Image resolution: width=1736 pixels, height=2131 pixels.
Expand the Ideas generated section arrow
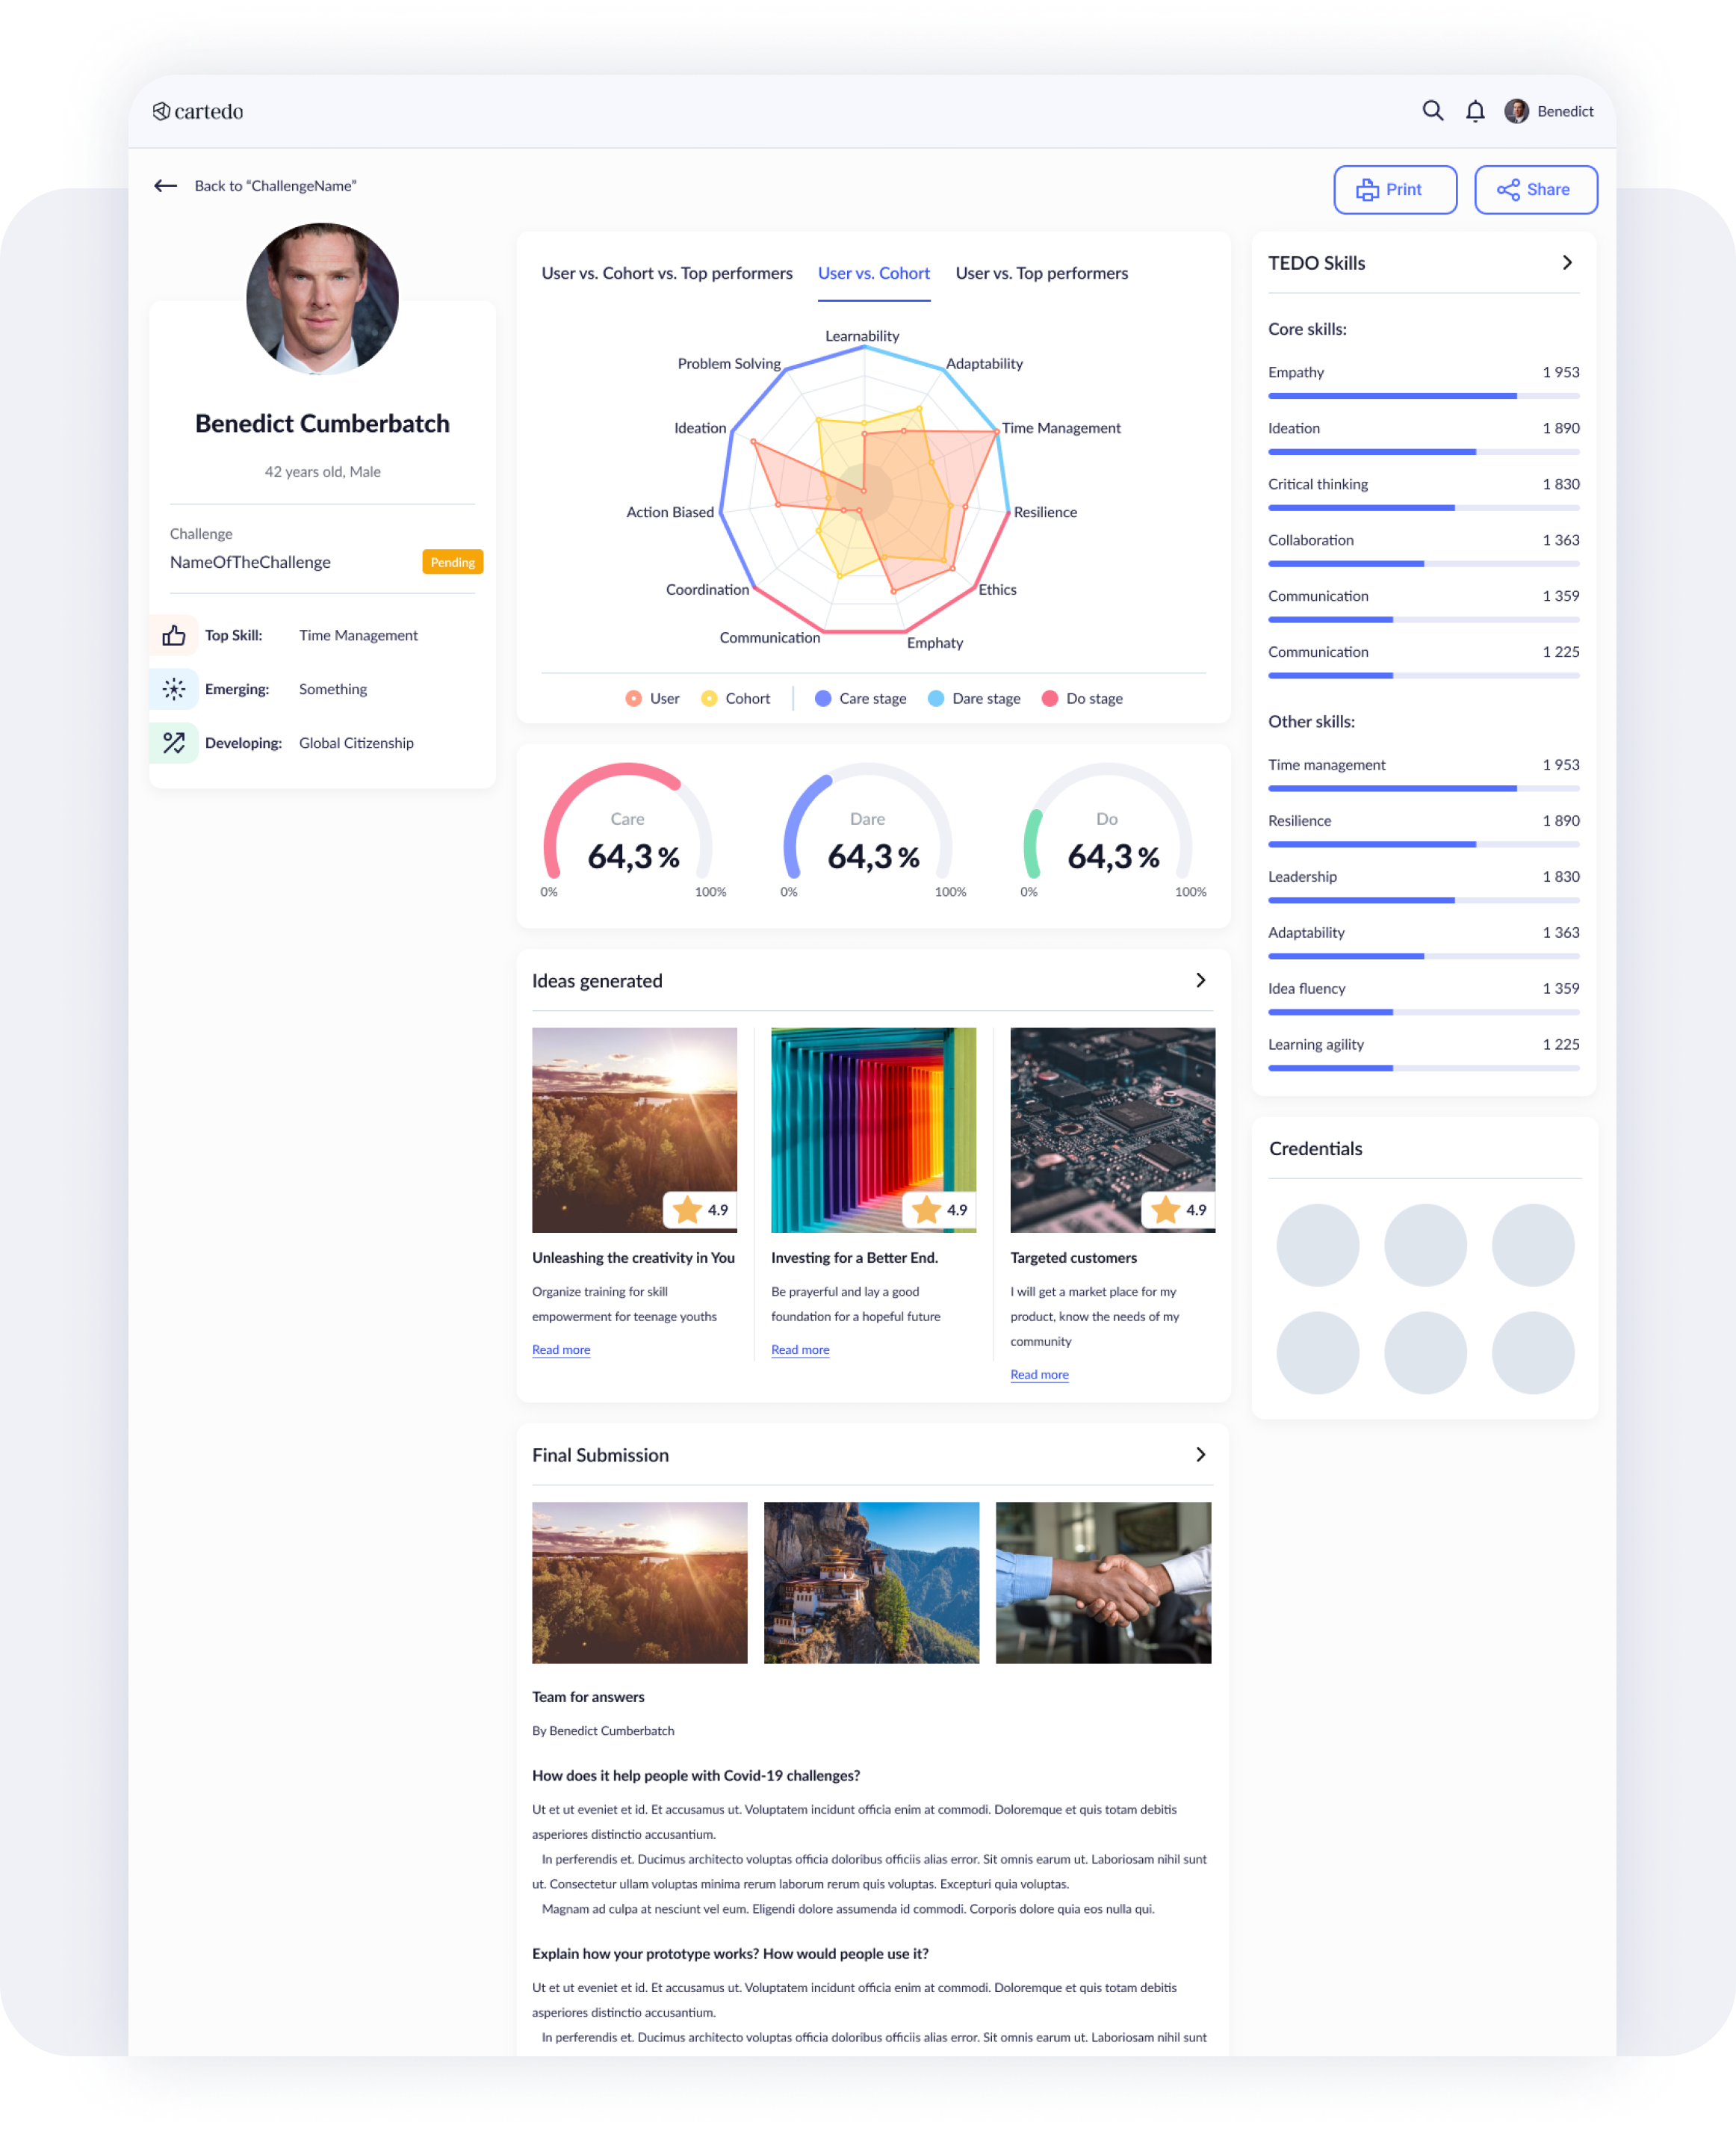point(1200,981)
